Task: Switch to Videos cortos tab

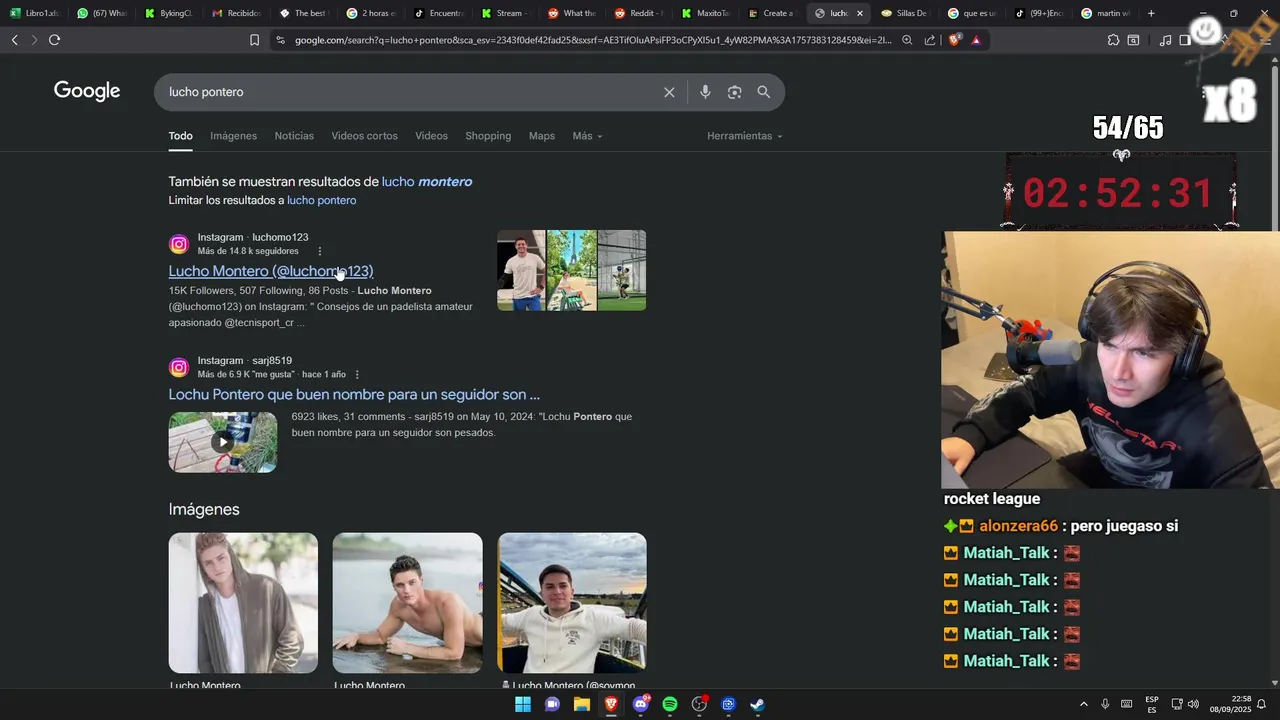Action: (x=364, y=136)
